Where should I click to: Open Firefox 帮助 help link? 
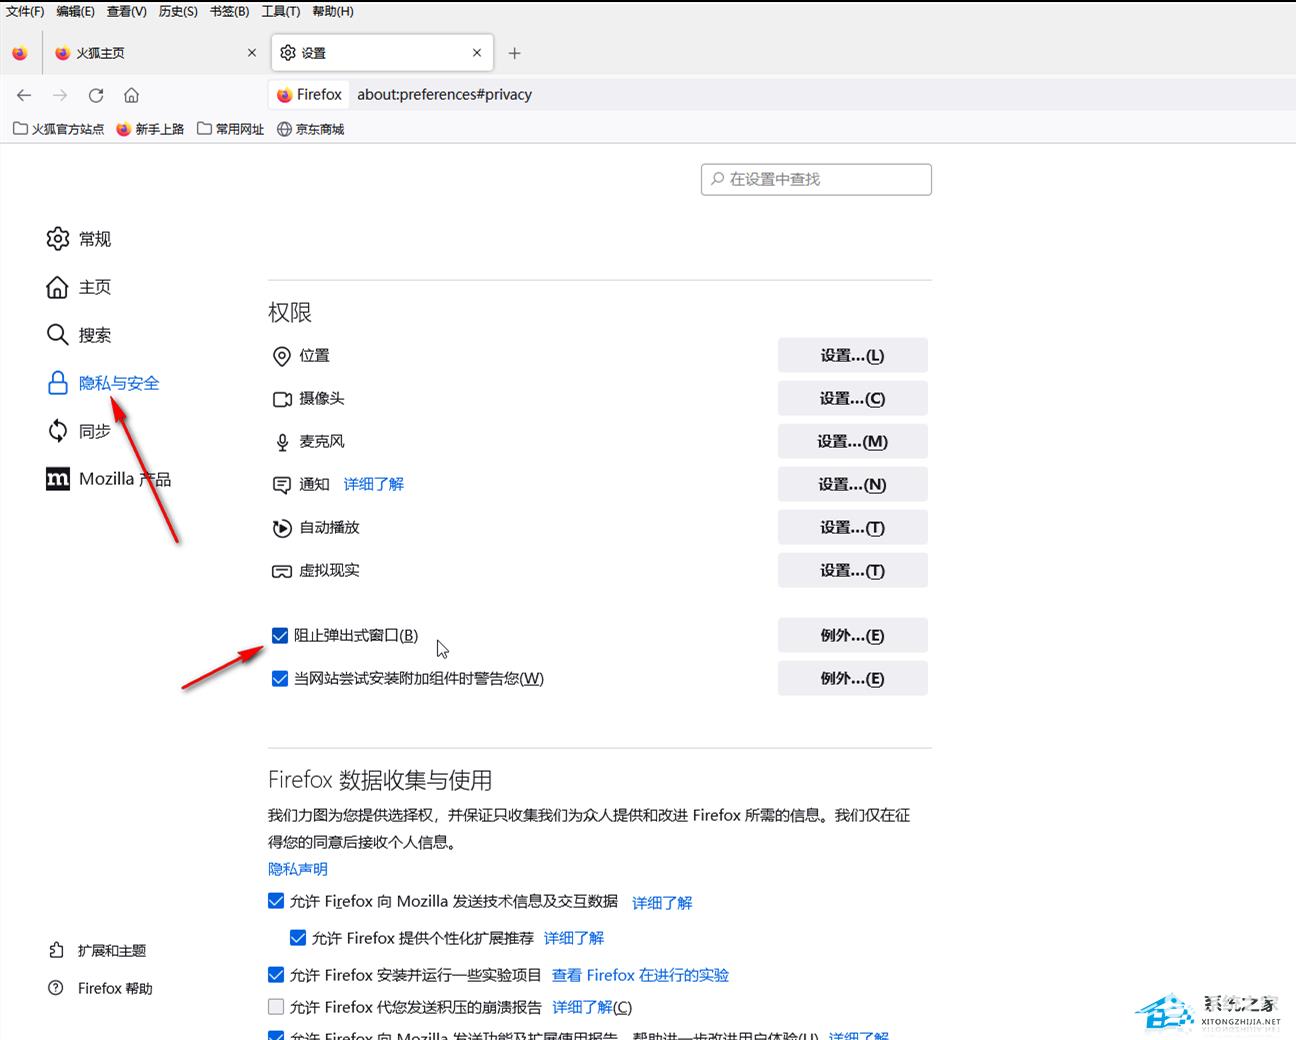[100, 988]
